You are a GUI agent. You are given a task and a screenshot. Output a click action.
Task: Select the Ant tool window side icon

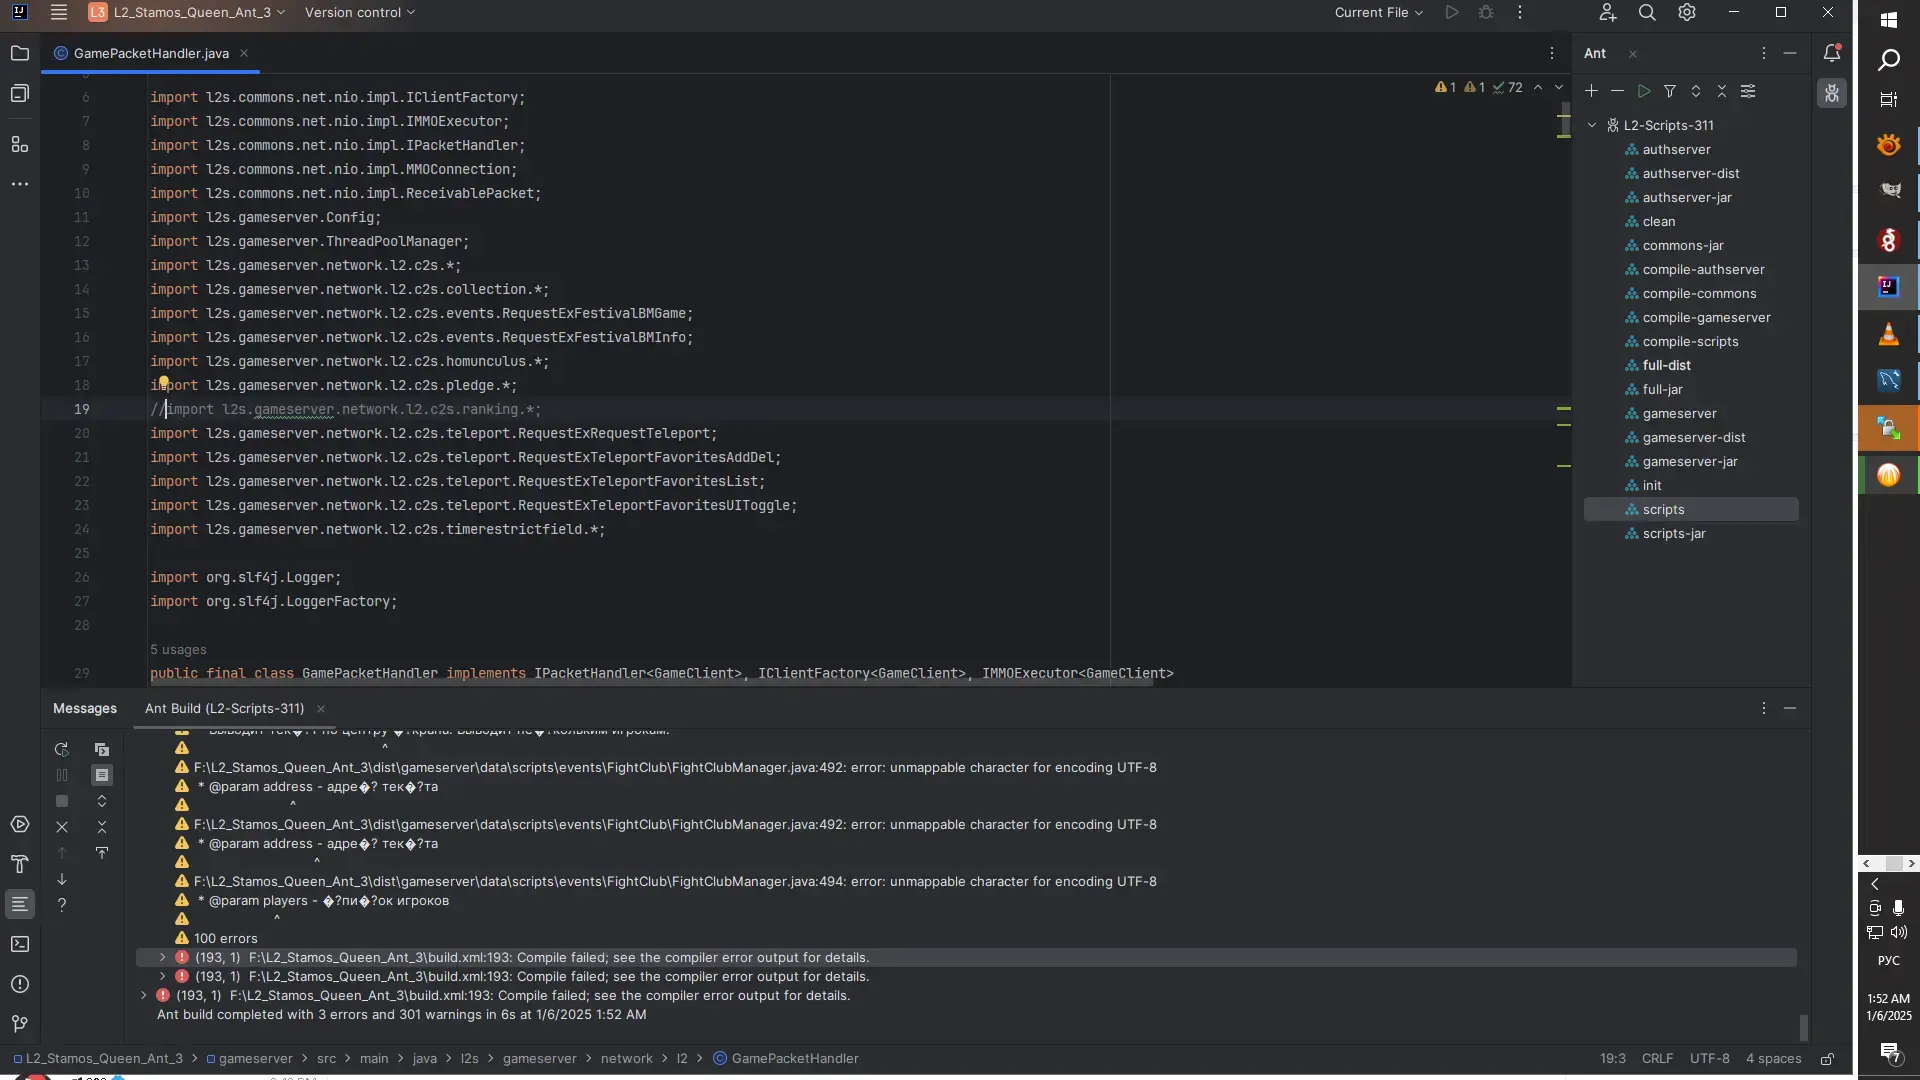coord(1832,93)
